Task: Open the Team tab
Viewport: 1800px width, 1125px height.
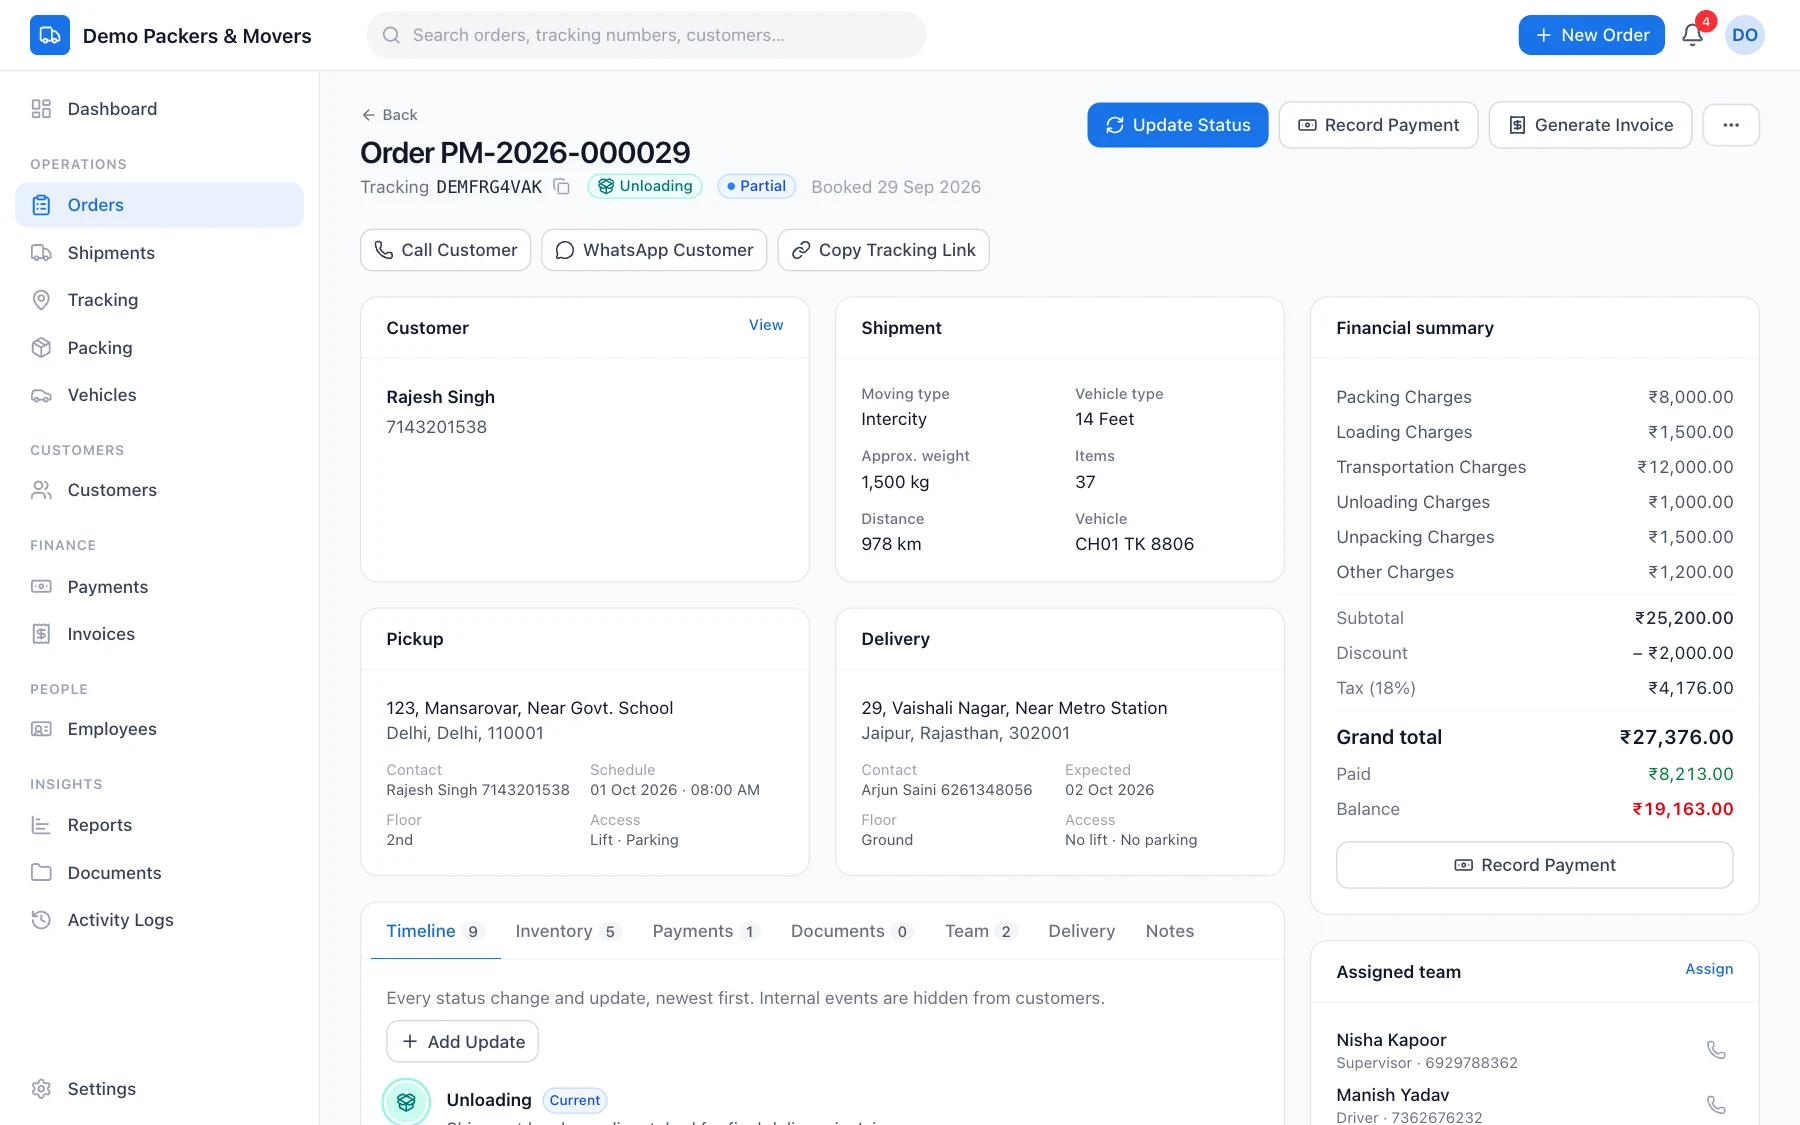Action: [980, 931]
